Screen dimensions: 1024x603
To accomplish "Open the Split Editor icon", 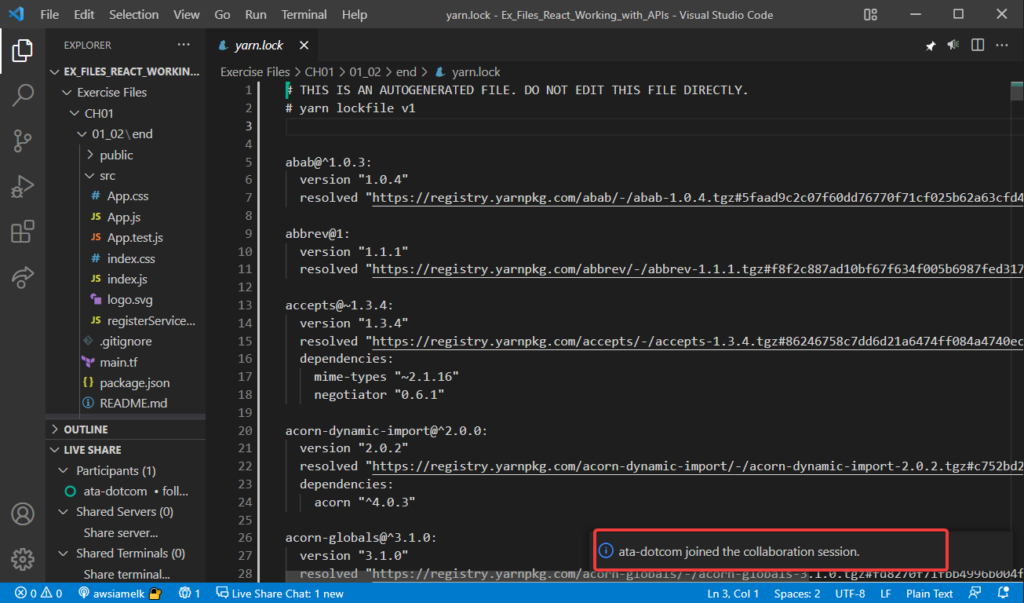I will pos(976,44).
